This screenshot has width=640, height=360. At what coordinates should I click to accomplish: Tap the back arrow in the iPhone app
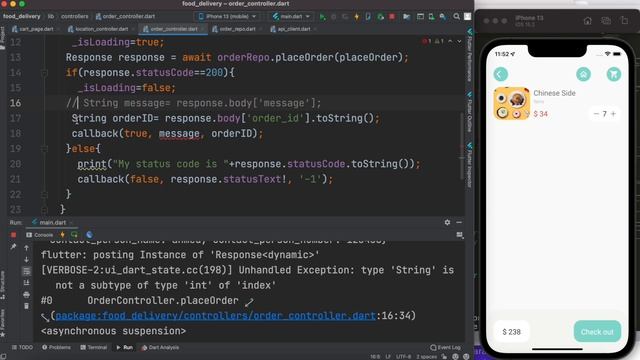pyautogui.click(x=501, y=74)
